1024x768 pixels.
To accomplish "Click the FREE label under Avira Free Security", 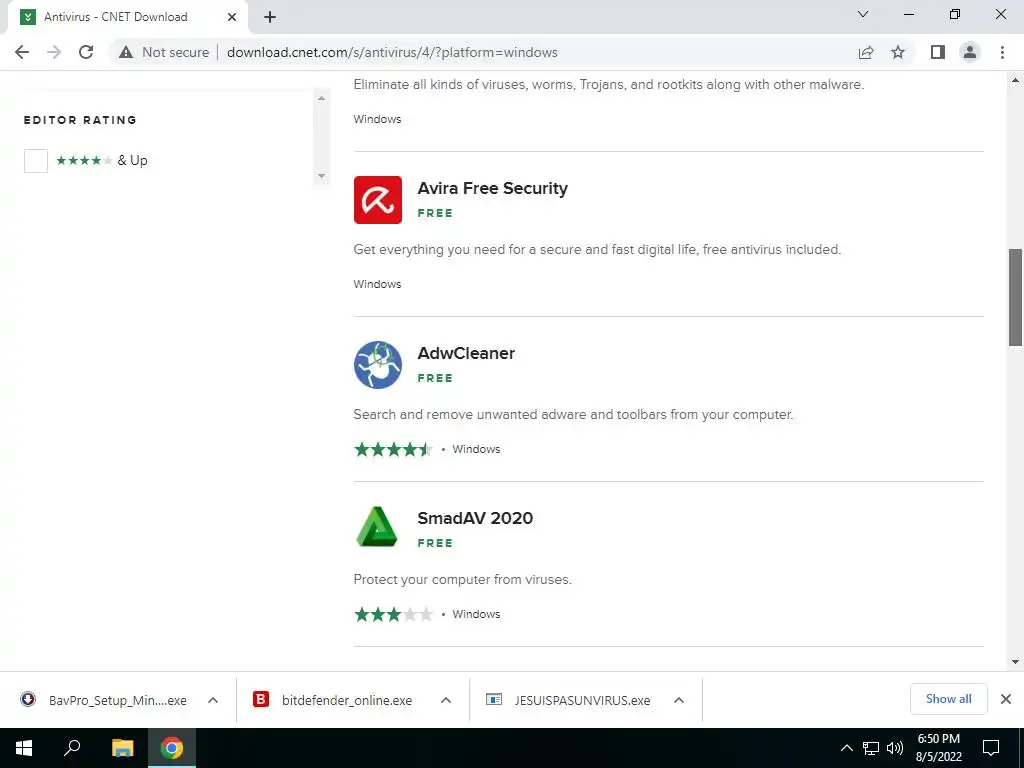I will pos(435,213).
